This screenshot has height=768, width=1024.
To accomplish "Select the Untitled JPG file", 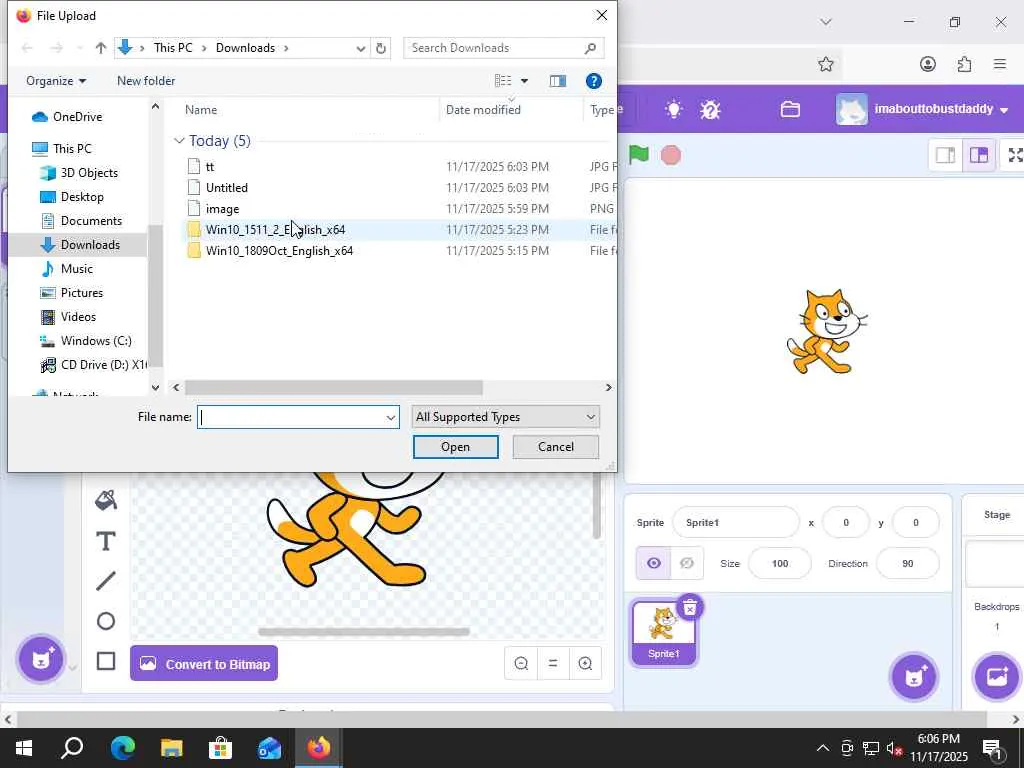I will tap(227, 187).
